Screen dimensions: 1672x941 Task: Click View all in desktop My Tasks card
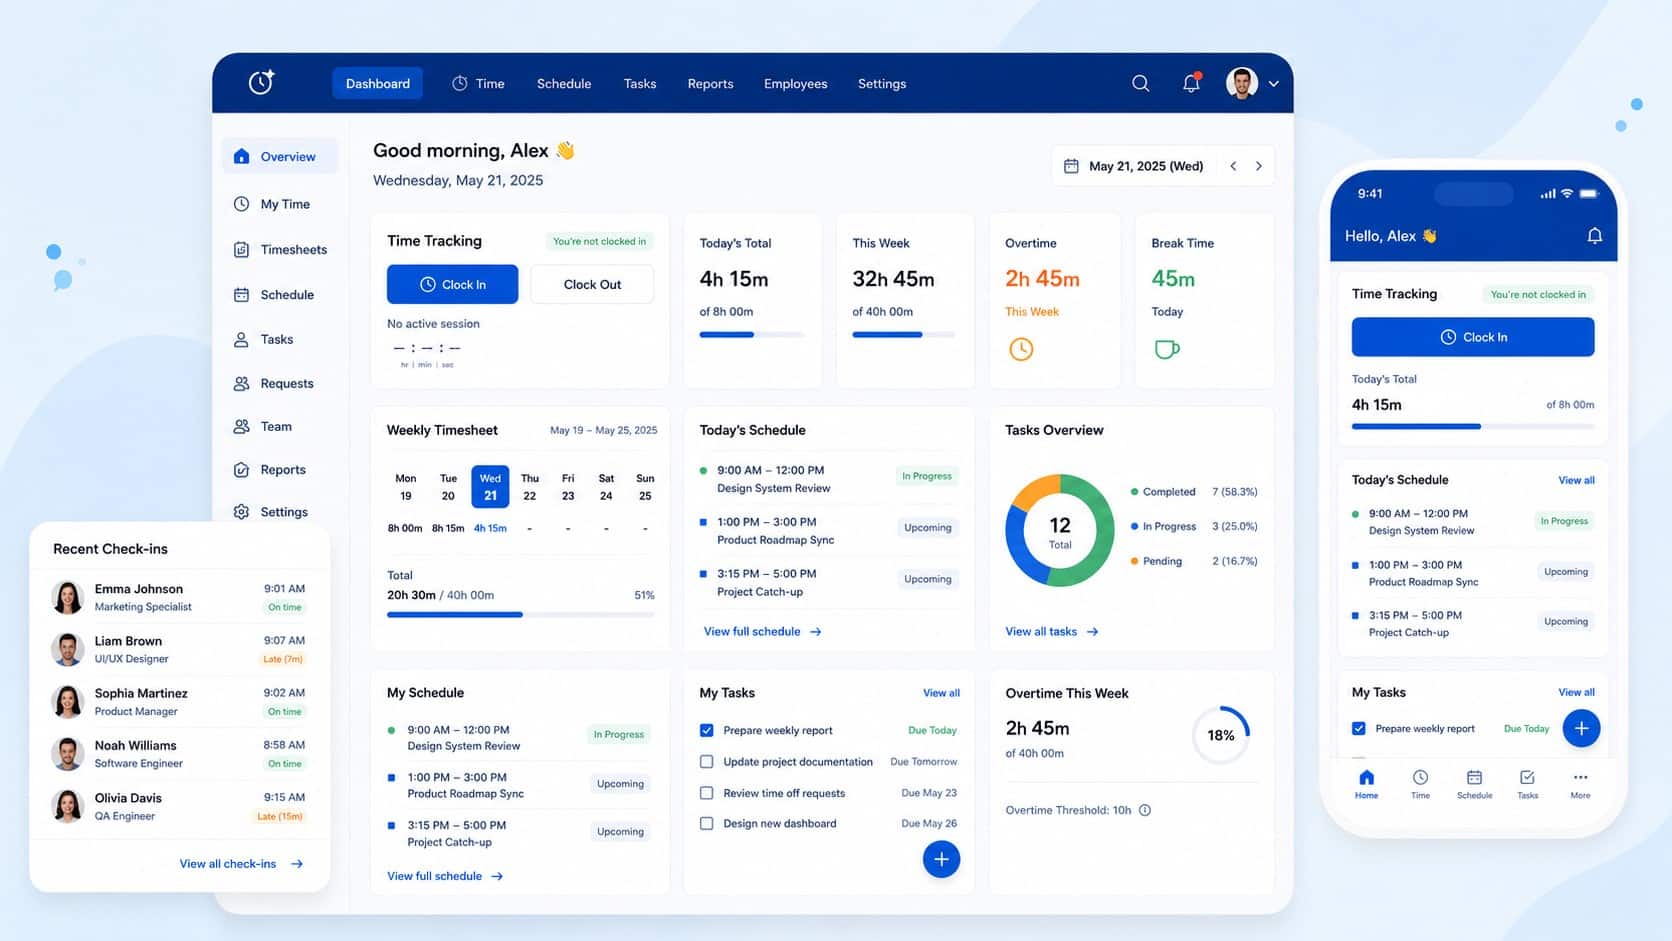point(941,693)
